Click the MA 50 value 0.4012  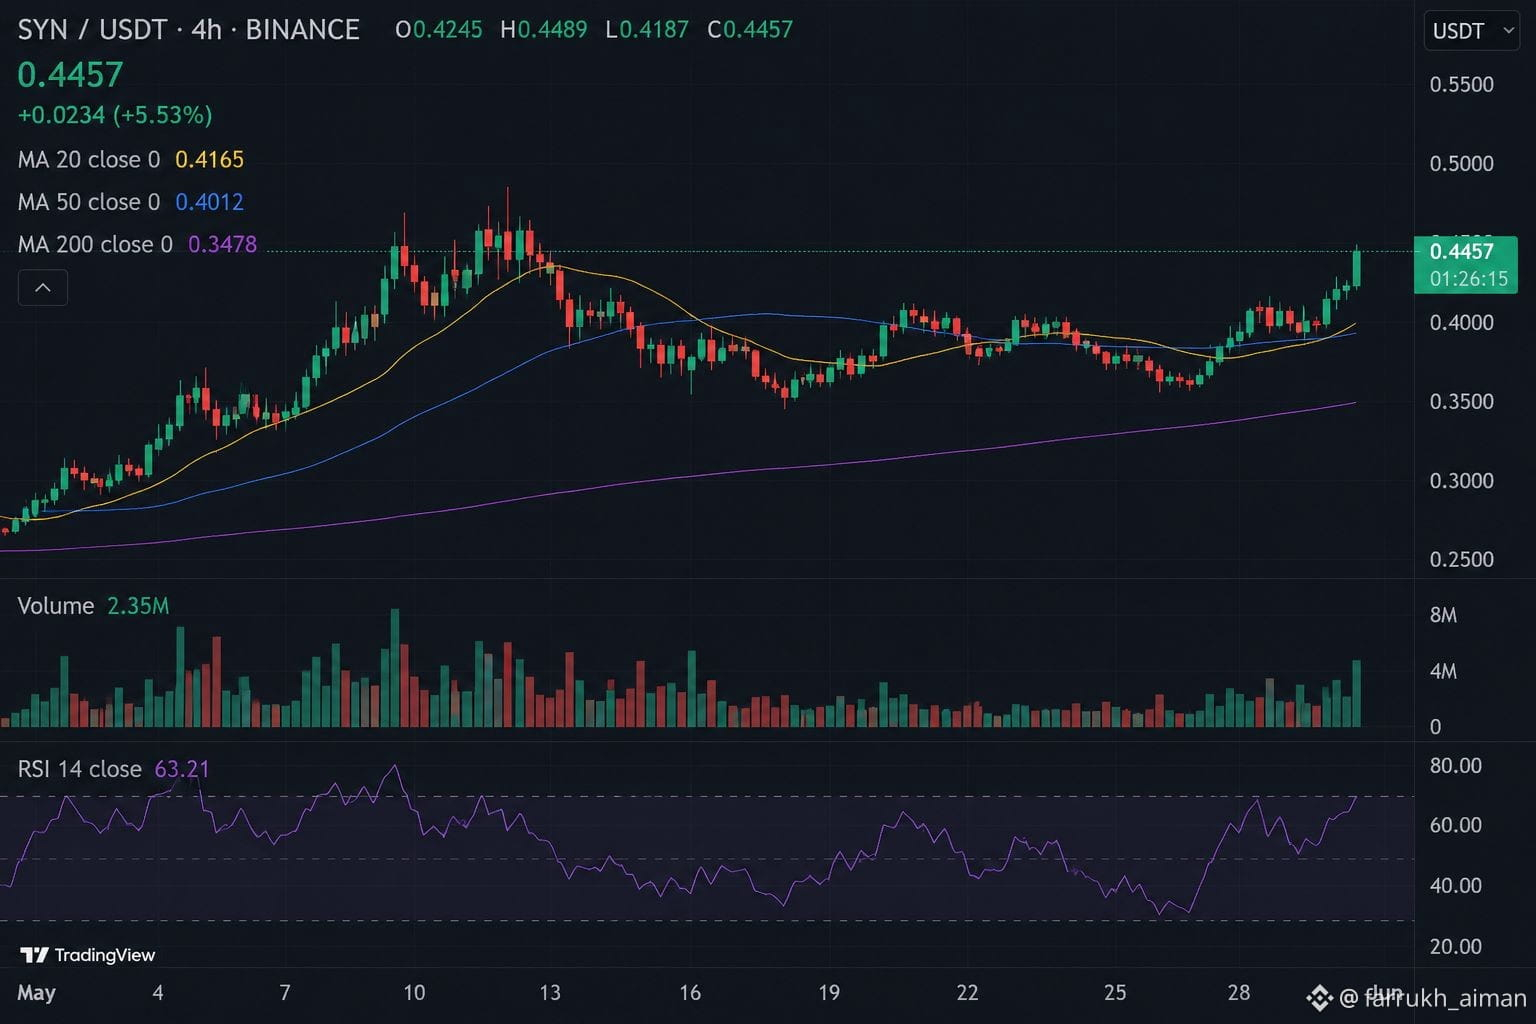coord(209,202)
